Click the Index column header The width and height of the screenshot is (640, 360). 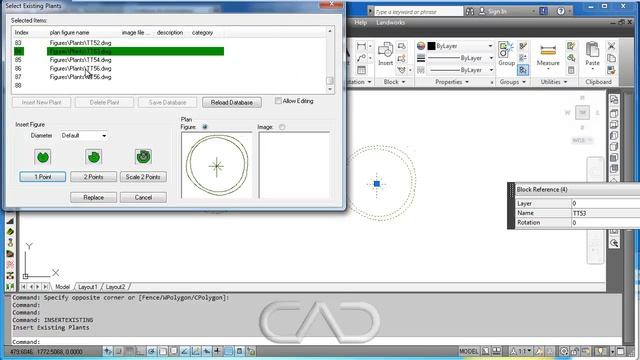coord(22,32)
